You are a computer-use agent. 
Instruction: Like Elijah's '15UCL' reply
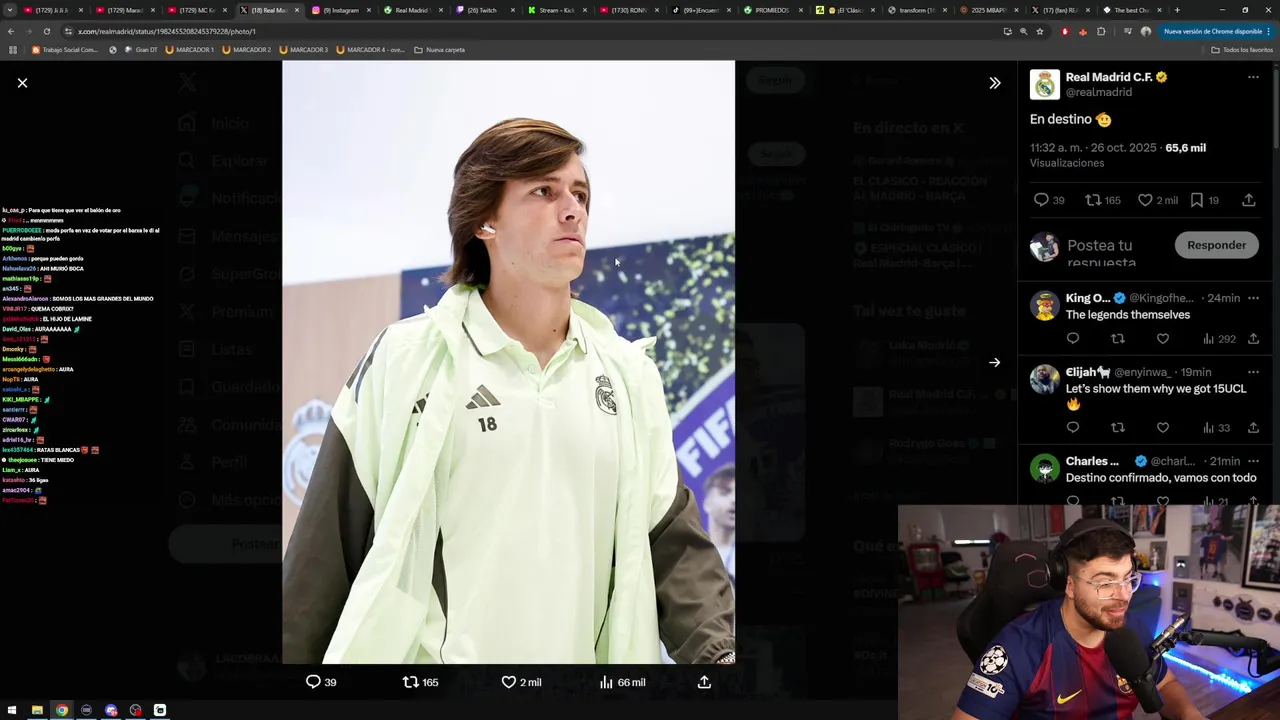[x=1163, y=428]
